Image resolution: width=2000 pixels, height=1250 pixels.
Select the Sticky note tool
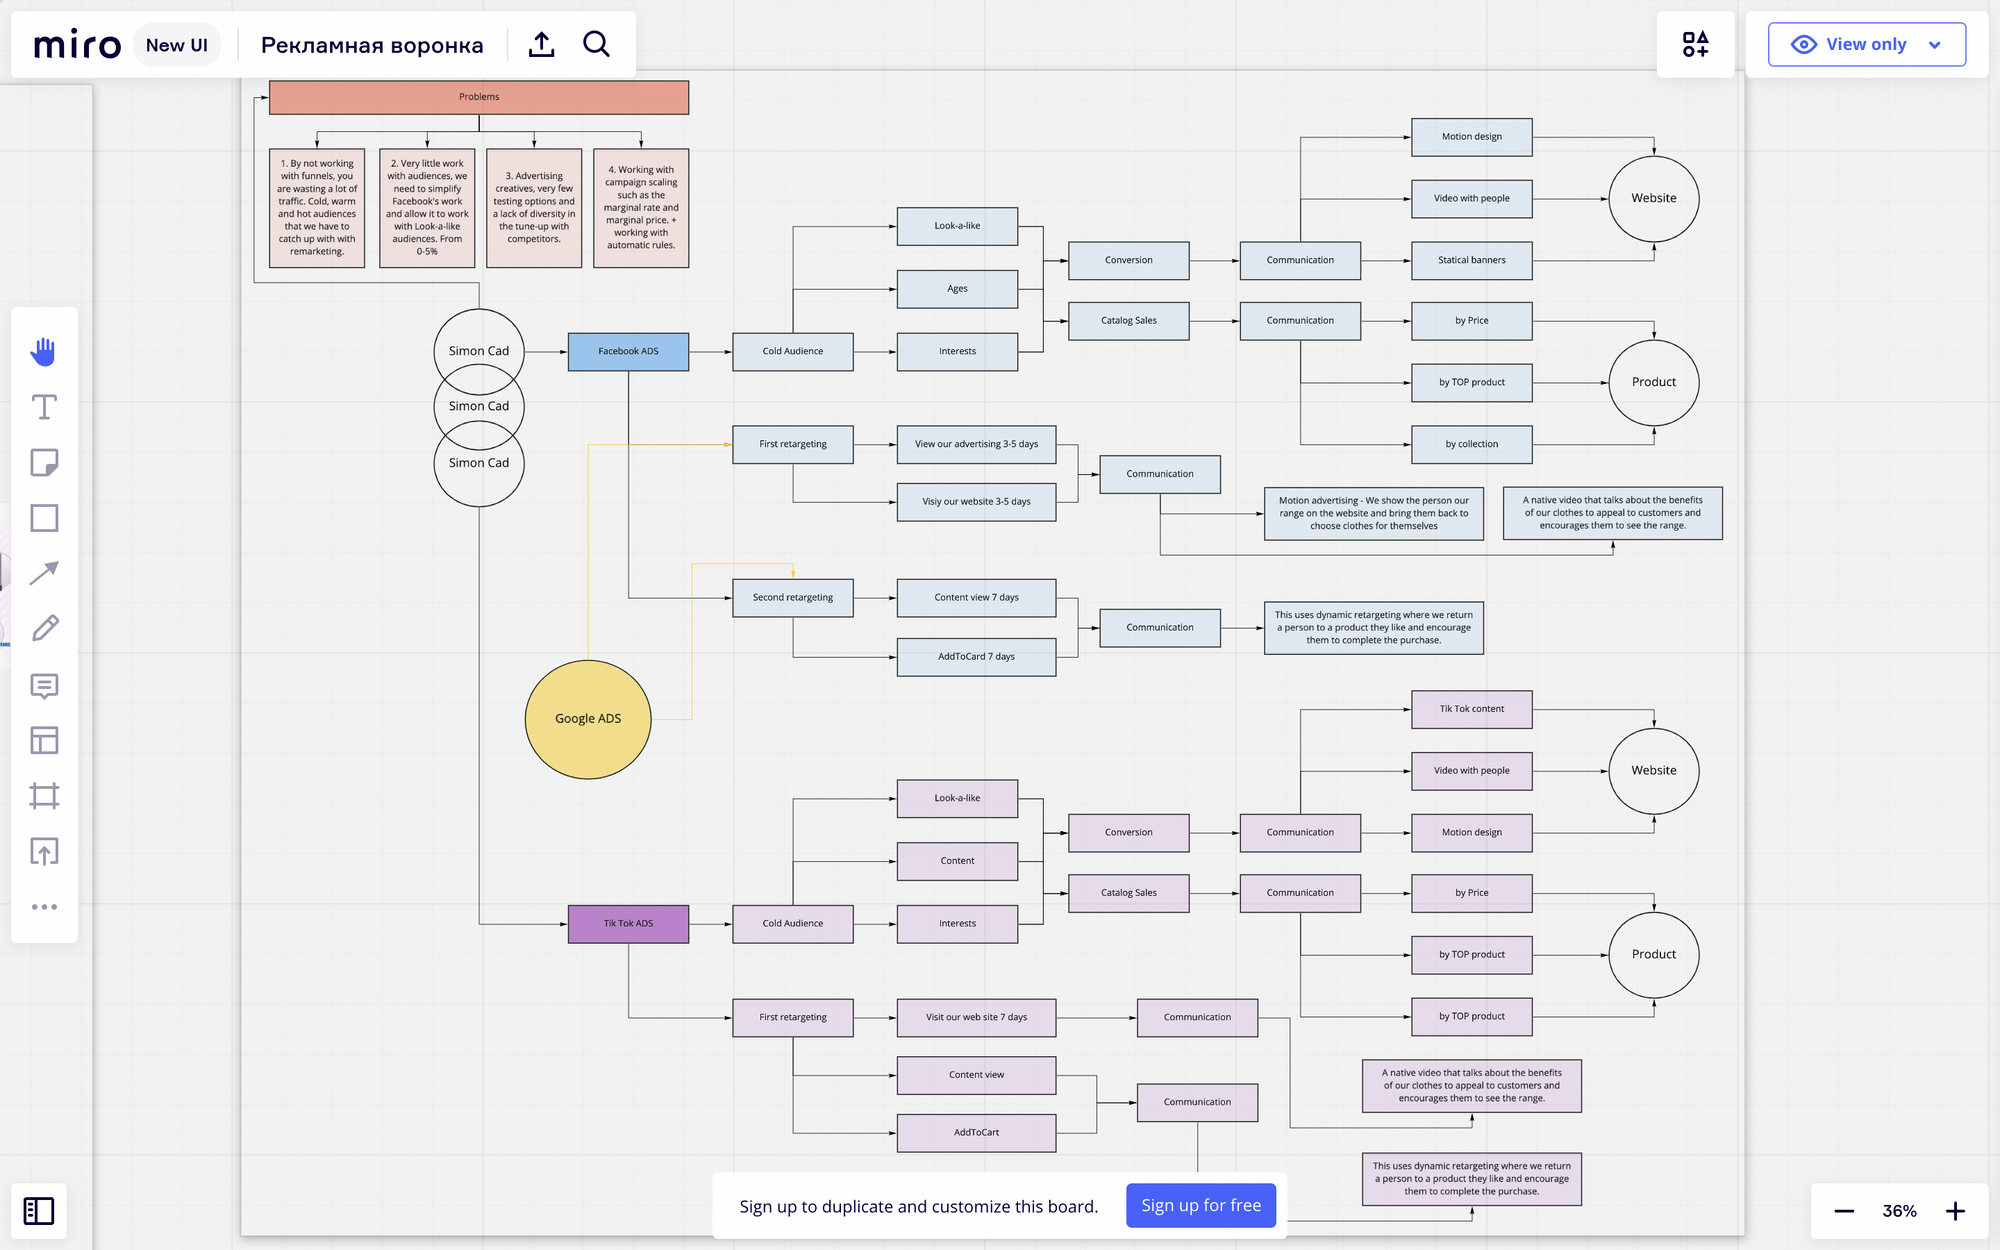point(44,462)
